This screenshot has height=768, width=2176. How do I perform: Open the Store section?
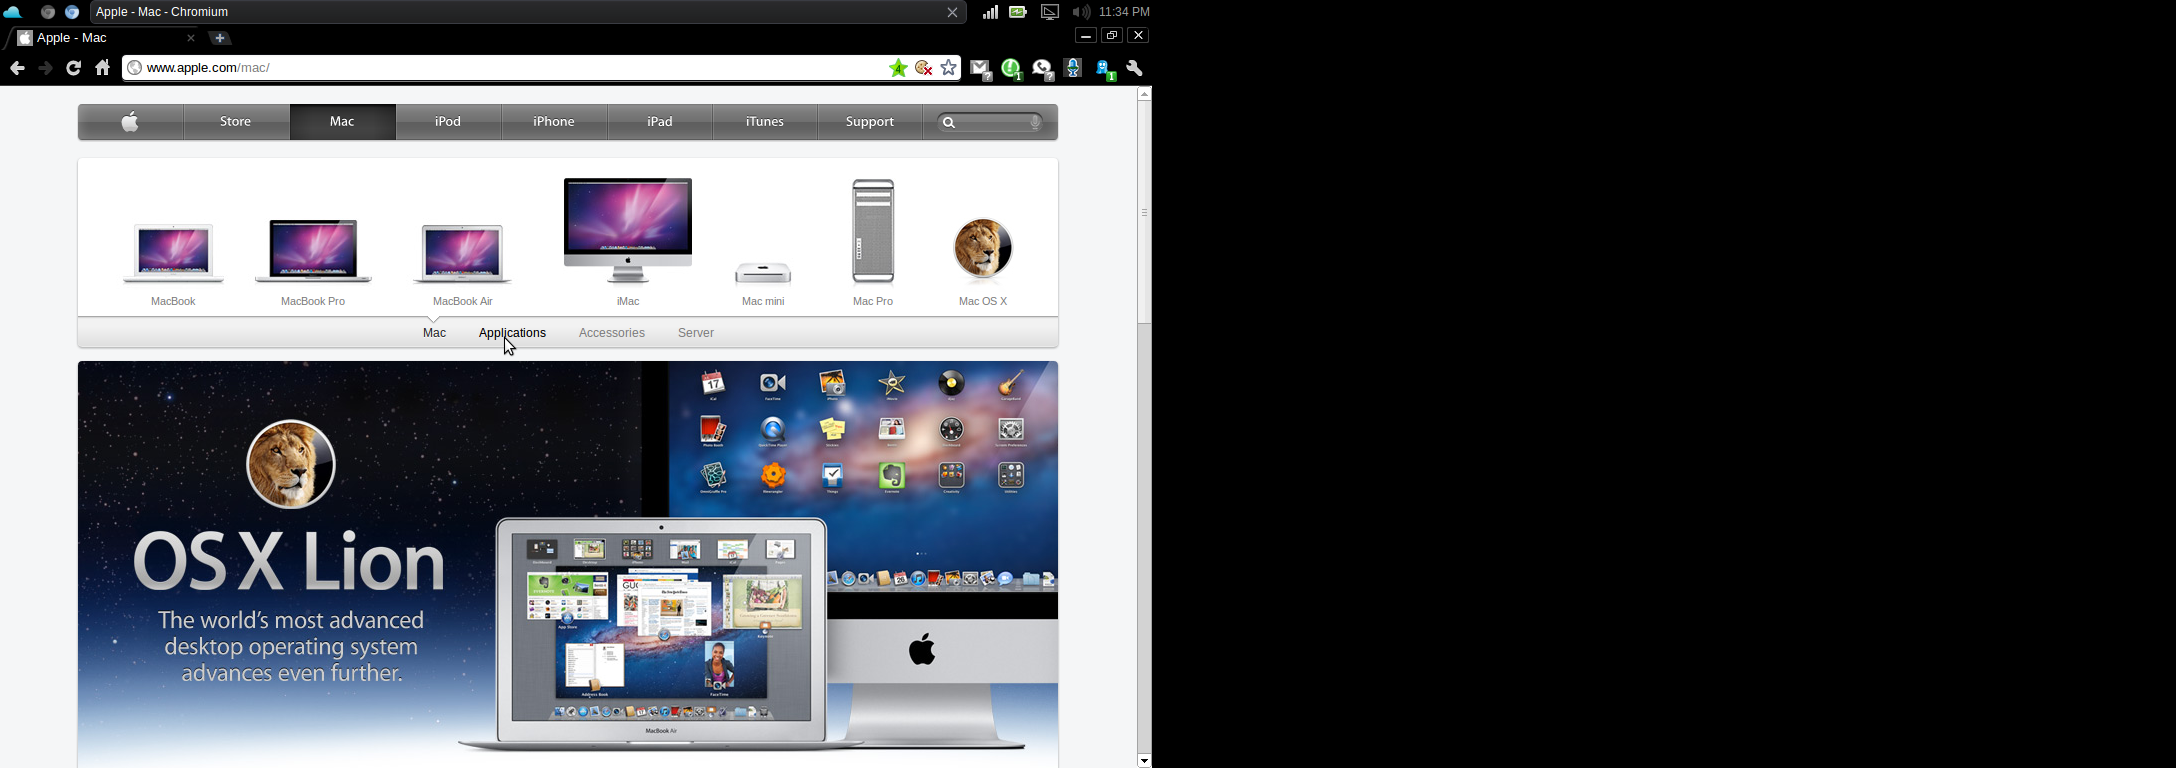click(x=236, y=122)
